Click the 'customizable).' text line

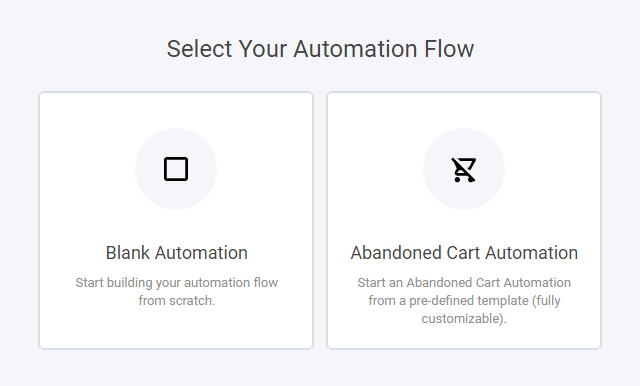[464, 318]
